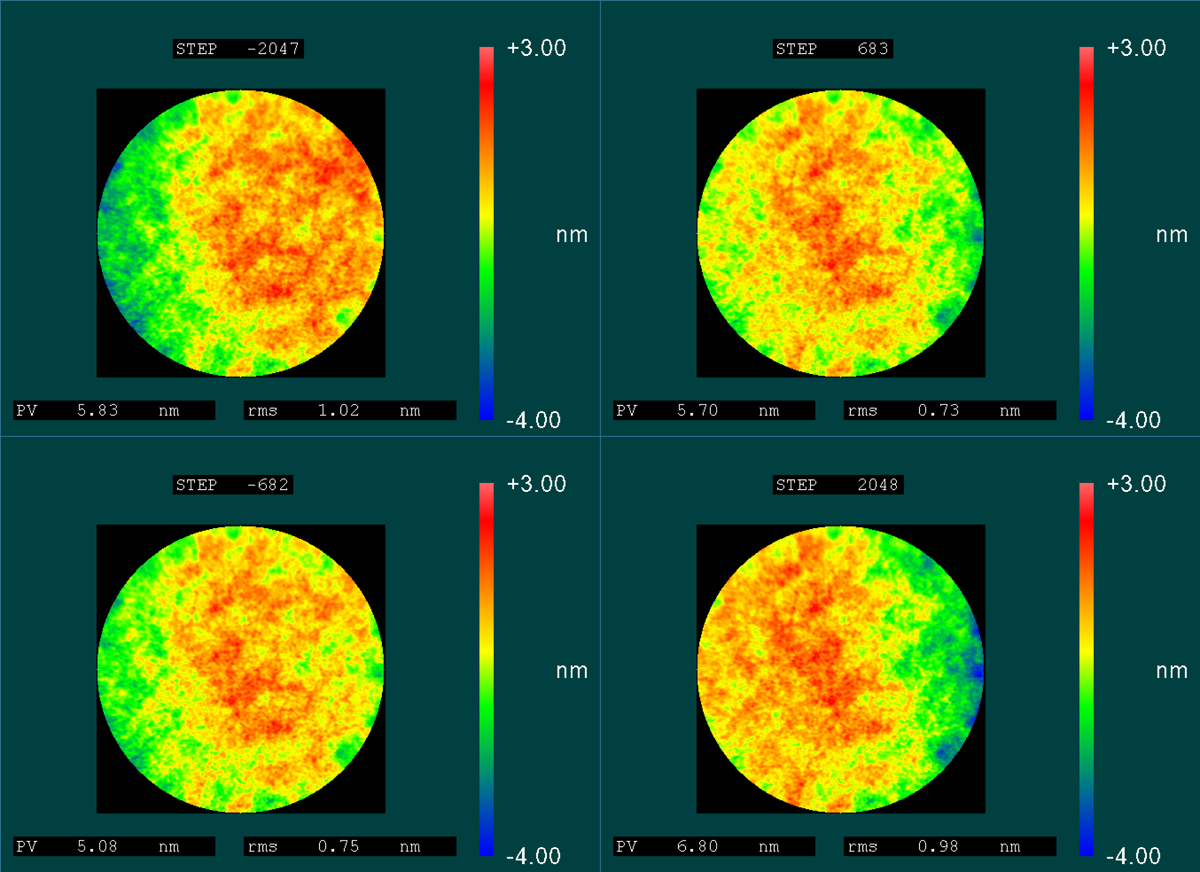
Task: Click the PV 5.83 nm readout
Action: click(x=114, y=410)
